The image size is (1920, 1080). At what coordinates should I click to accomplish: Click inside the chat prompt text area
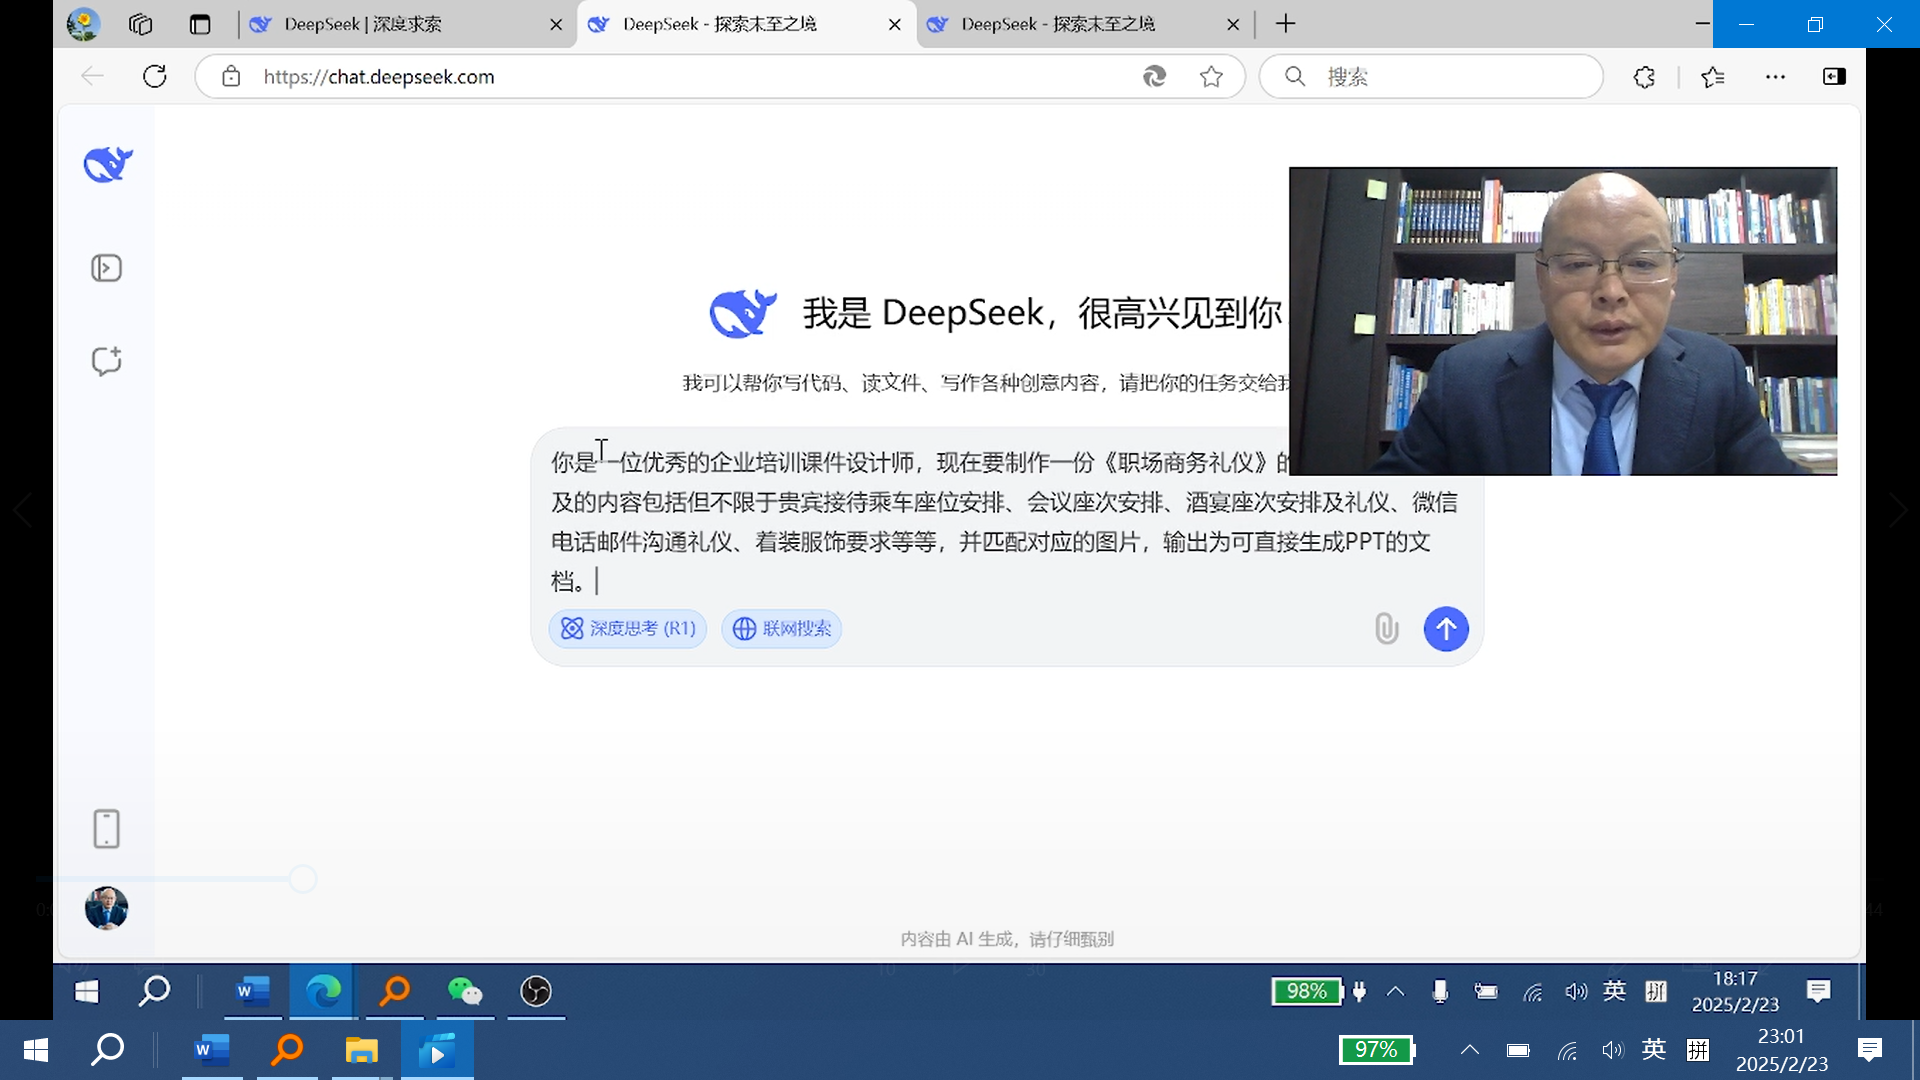(1005, 521)
